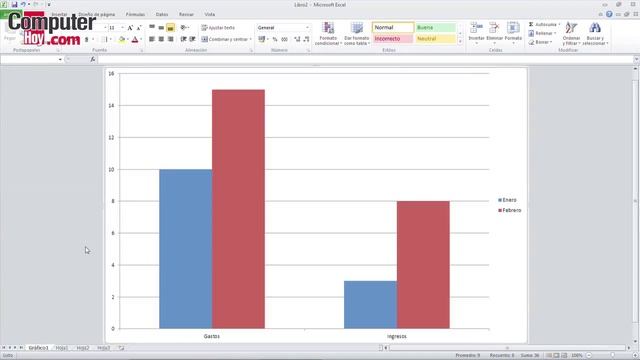Image resolution: width=640 pixels, height=360 pixels.
Task: Open the Datos ribbon tab
Action: point(162,14)
